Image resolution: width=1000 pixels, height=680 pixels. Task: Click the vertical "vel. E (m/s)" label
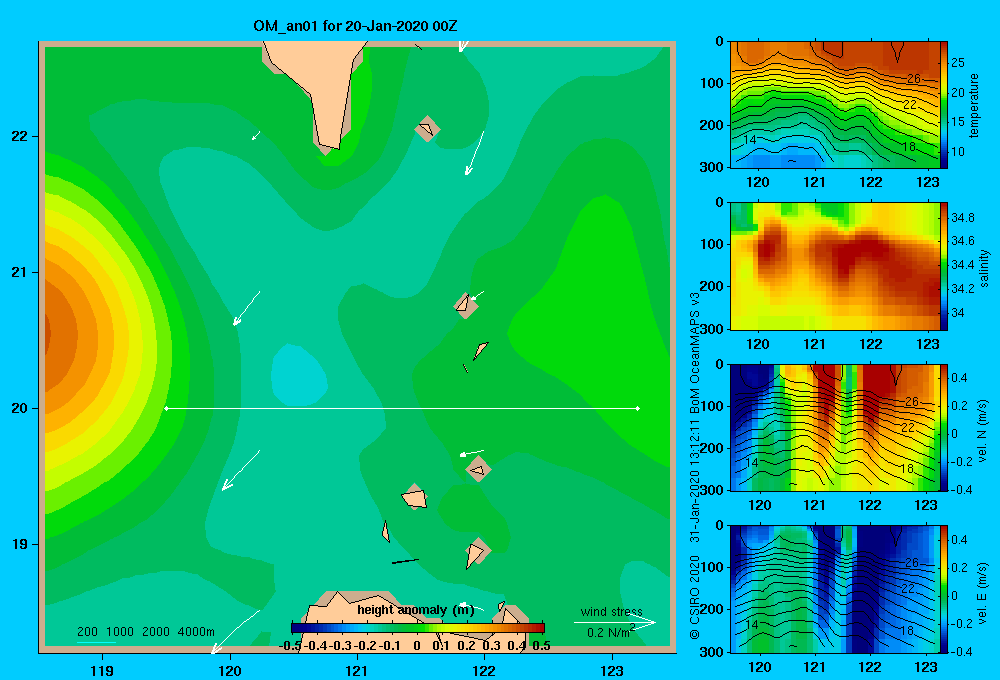pyautogui.click(x=983, y=592)
